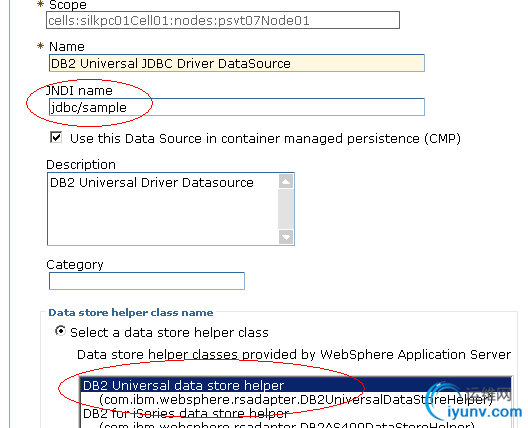Viewport: 528px width, 428px height.
Task: Click inside the Description text area
Action: (x=163, y=209)
